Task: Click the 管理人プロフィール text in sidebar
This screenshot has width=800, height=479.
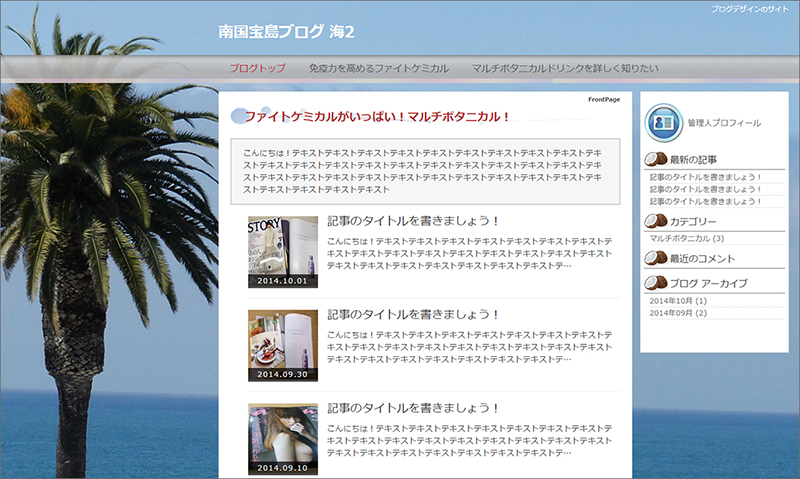Action: pyautogui.click(x=724, y=123)
